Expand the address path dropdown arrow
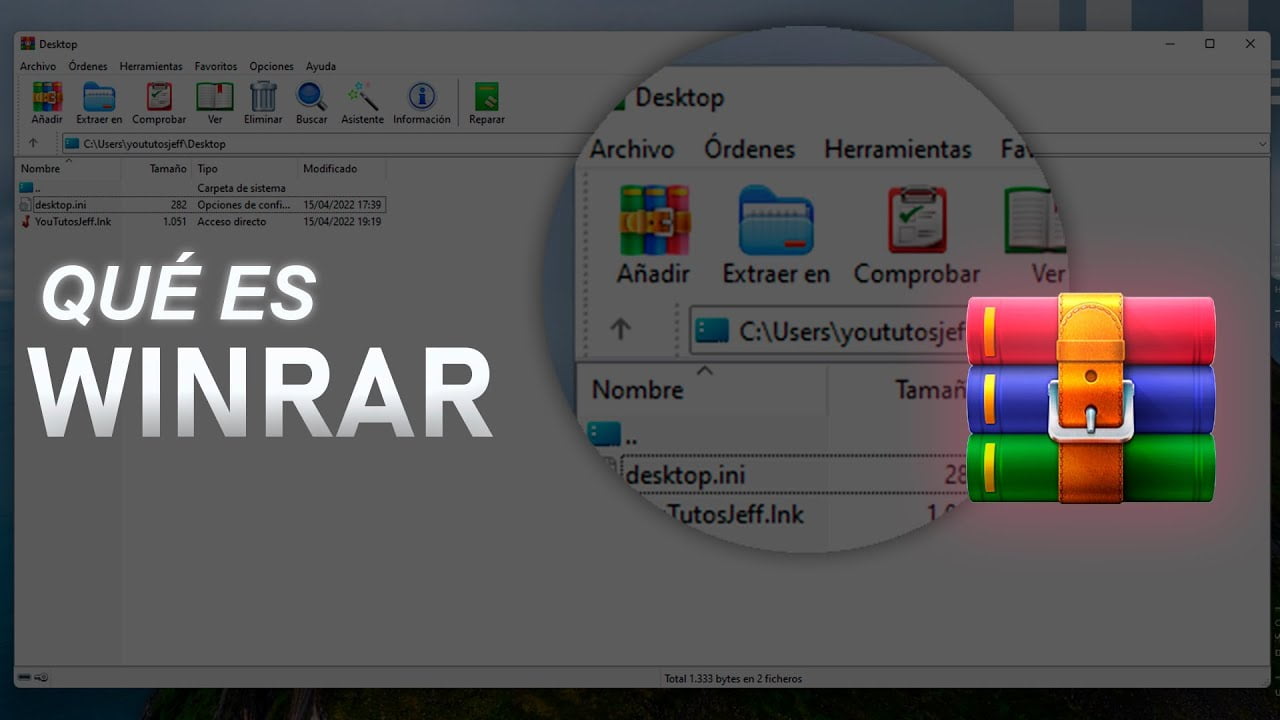The width and height of the screenshot is (1280, 720). [x=1262, y=144]
